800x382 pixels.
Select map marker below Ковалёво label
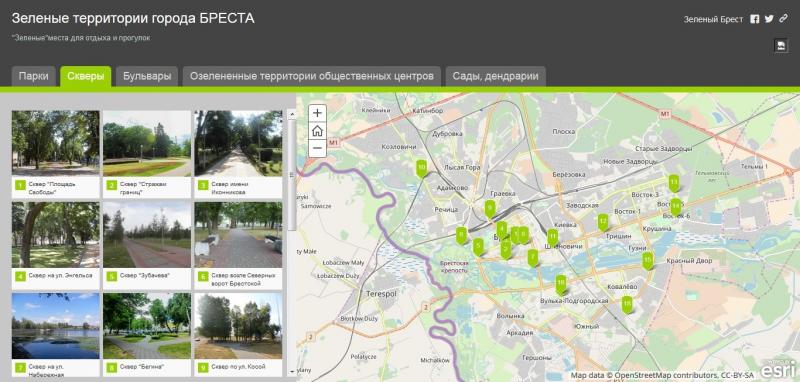tap(628, 305)
